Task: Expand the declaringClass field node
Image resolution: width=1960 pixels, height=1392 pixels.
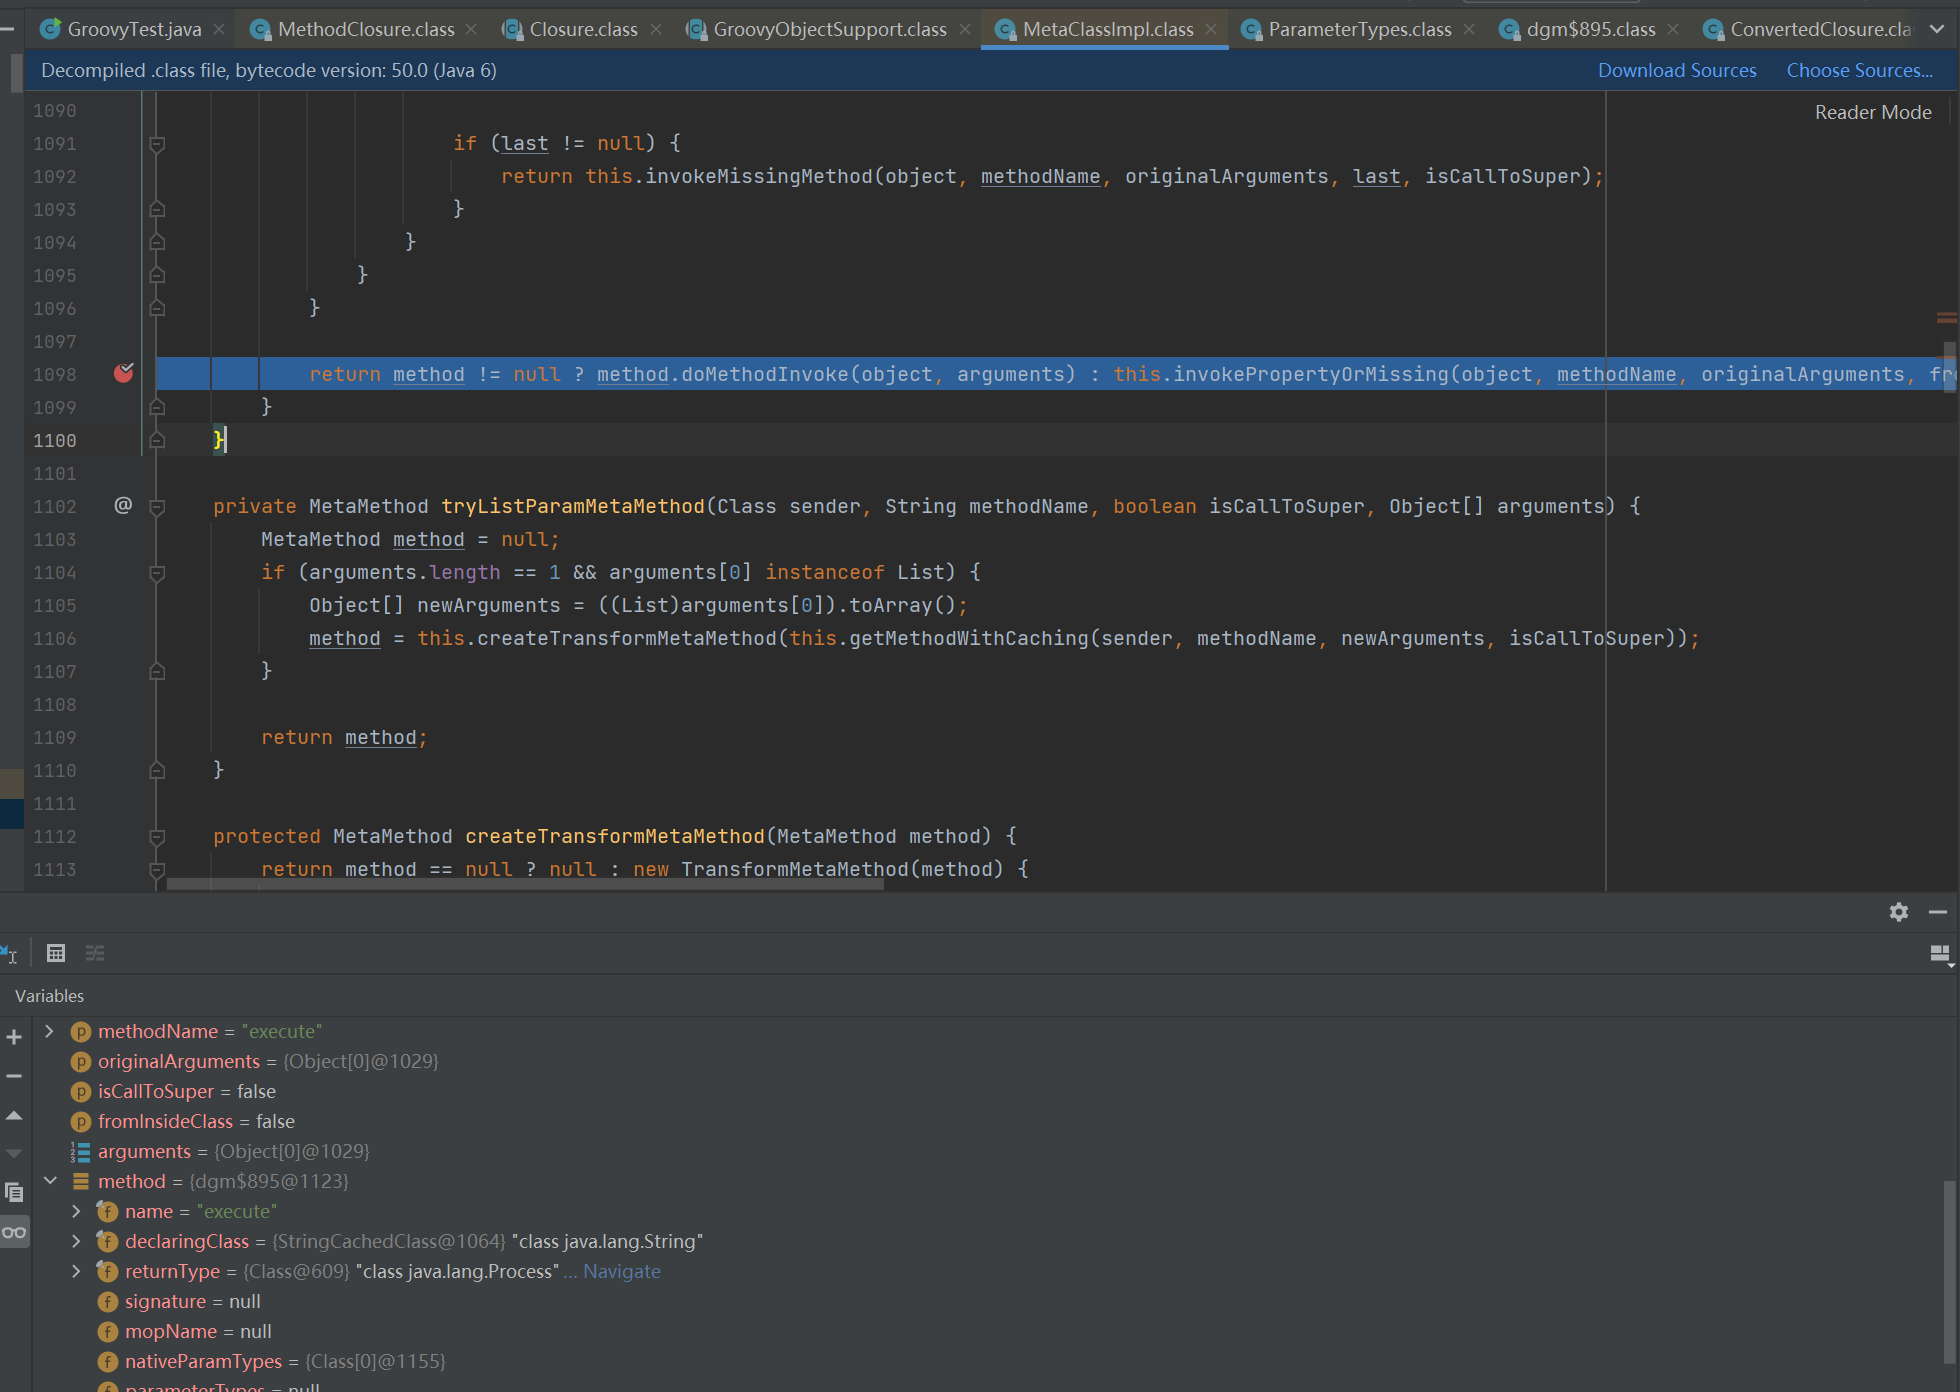Action: [x=76, y=1241]
